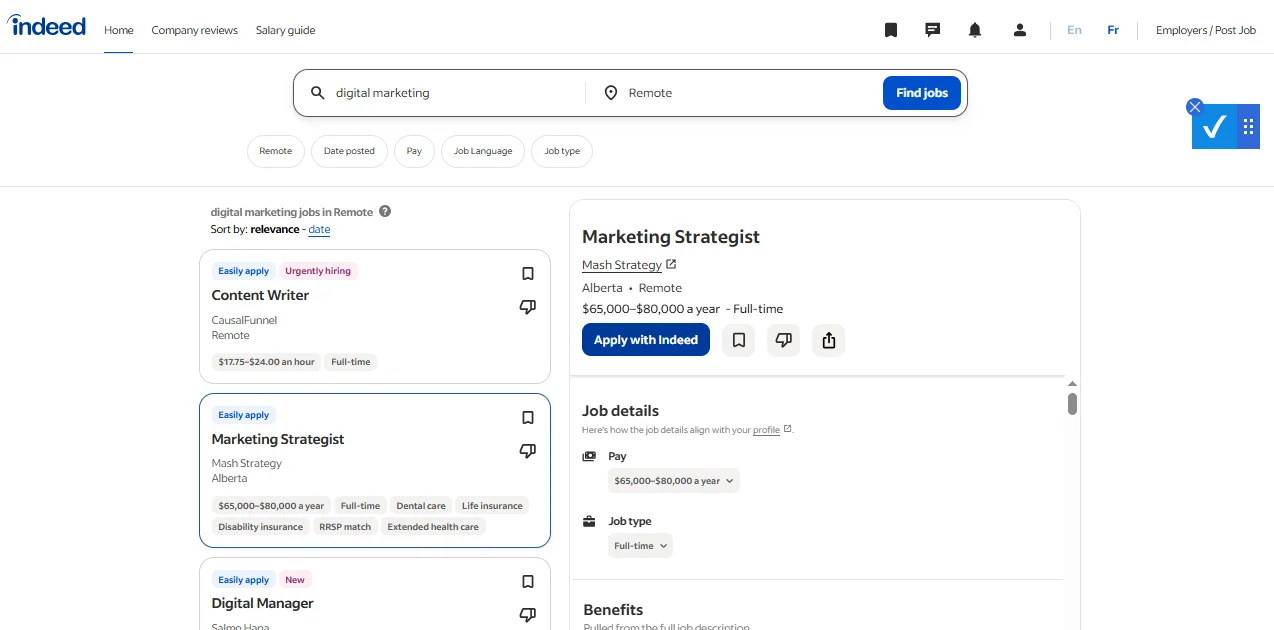Expand the $65,000–$80,000 a year pay chip
The image size is (1274, 630).
[x=674, y=481]
